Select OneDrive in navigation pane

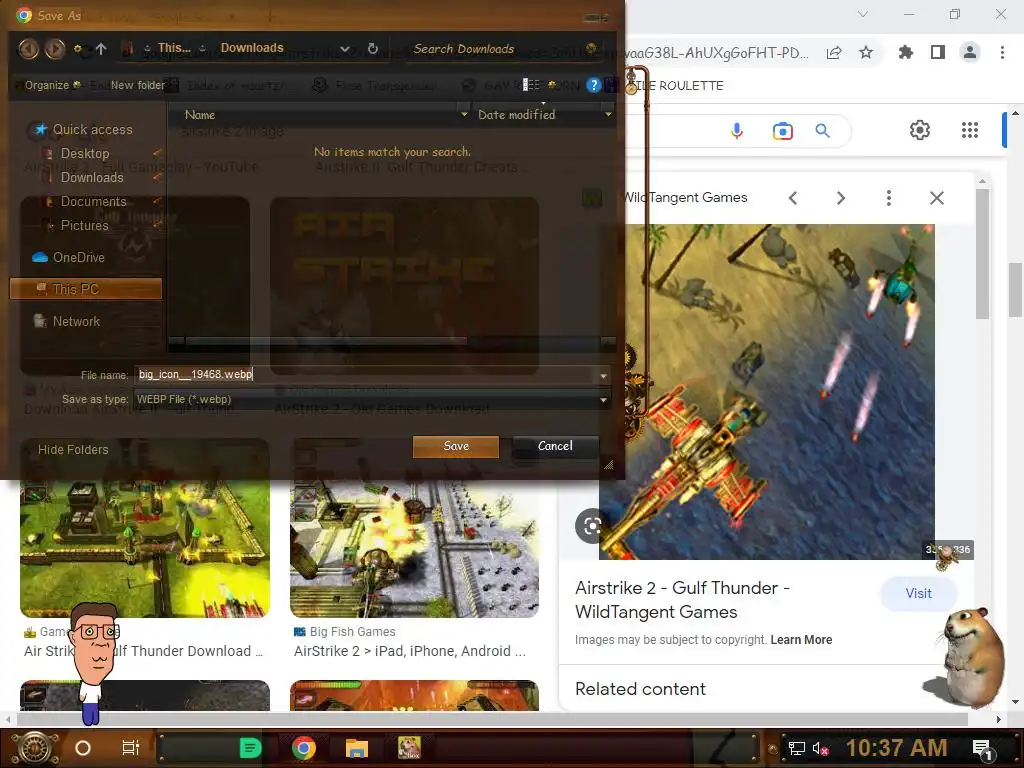78,257
